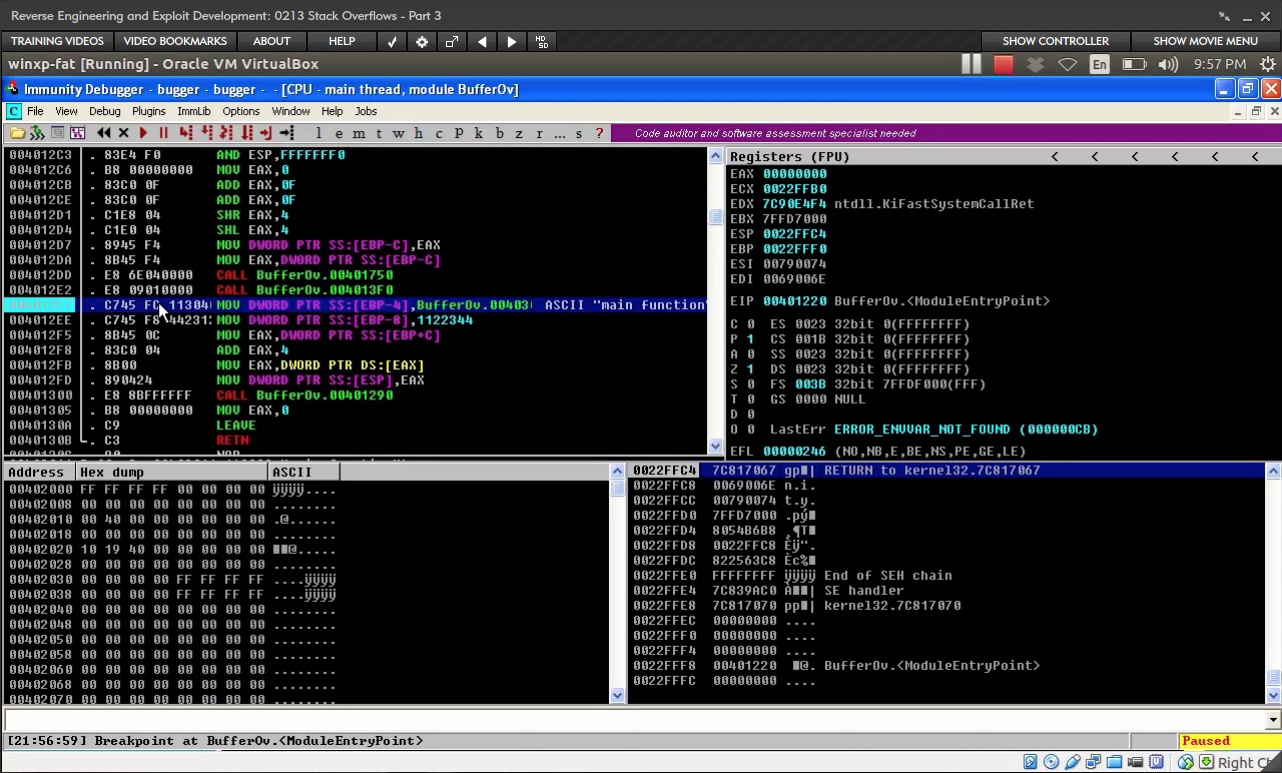Click the red question mark help icon

point(600,133)
